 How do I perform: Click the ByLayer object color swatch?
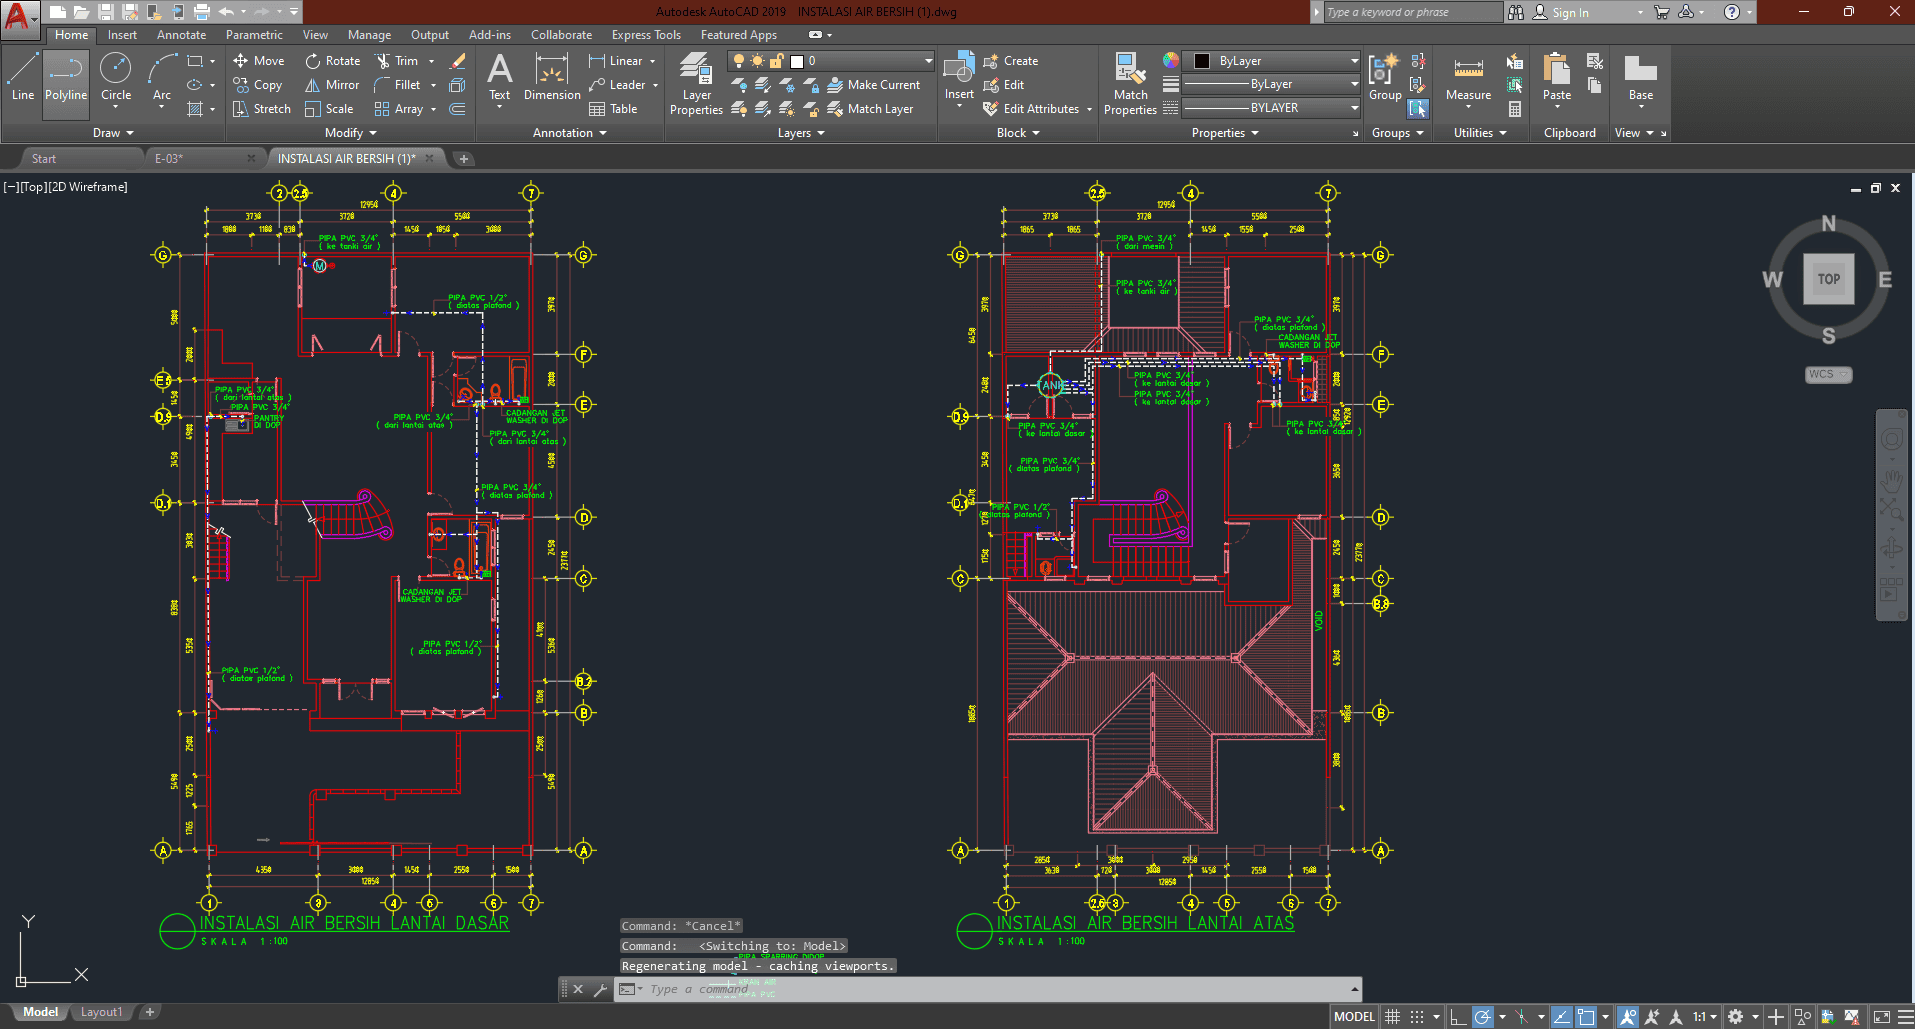pyautogui.click(x=1203, y=61)
